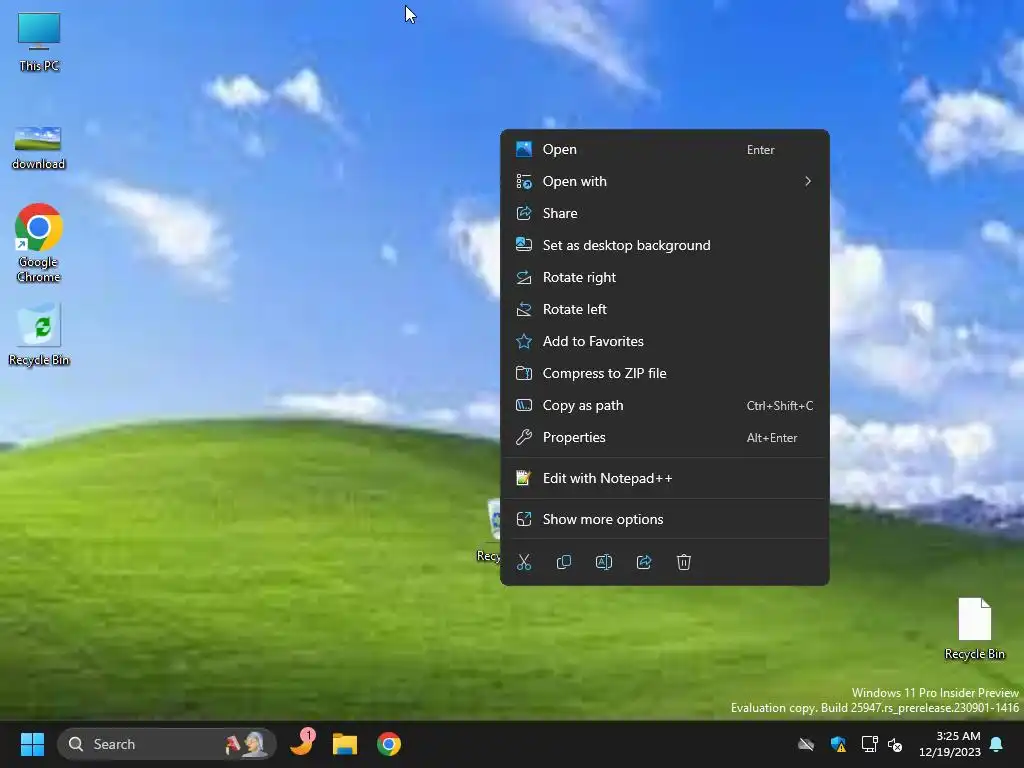Click the muted volume tray icon
Image resolution: width=1024 pixels, height=768 pixels.
tap(895, 744)
